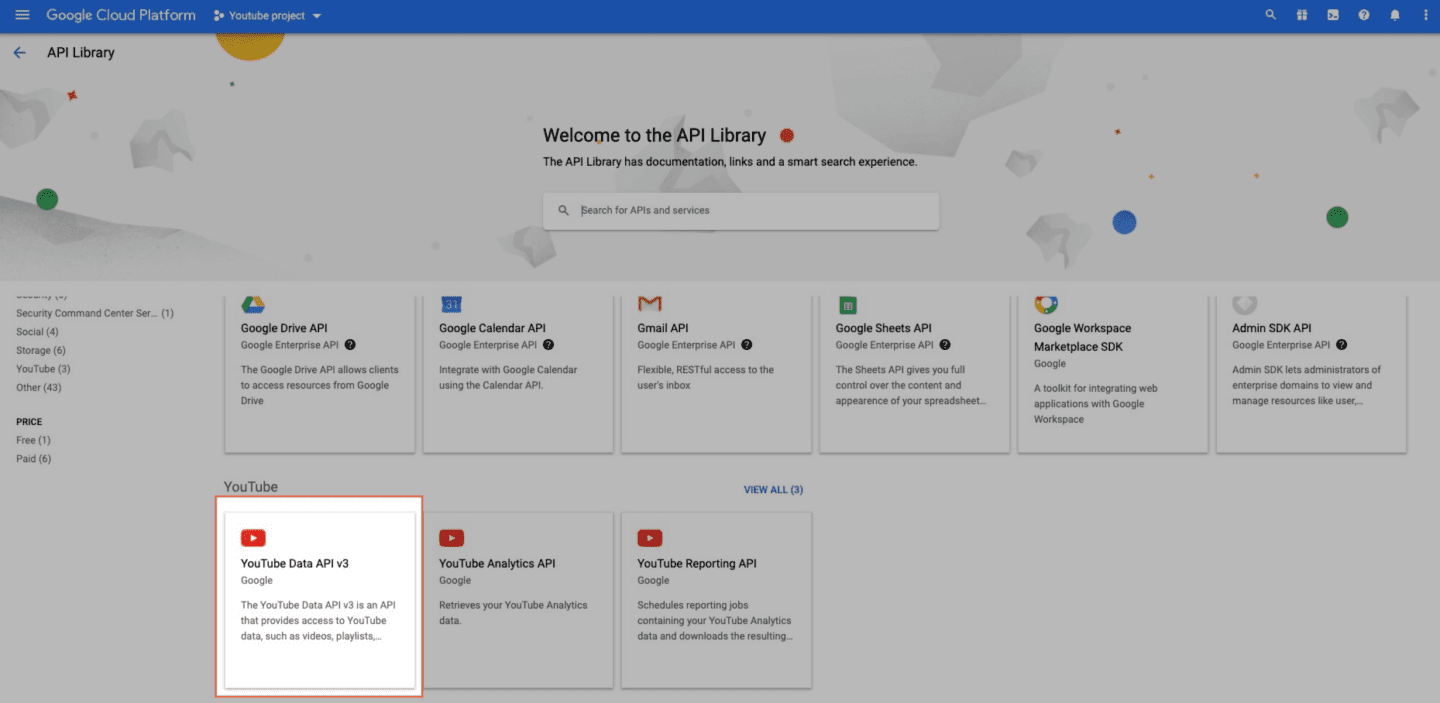Open the Google Sheets API title
This screenshot has height=703, width=1440.
pos(884,328)
